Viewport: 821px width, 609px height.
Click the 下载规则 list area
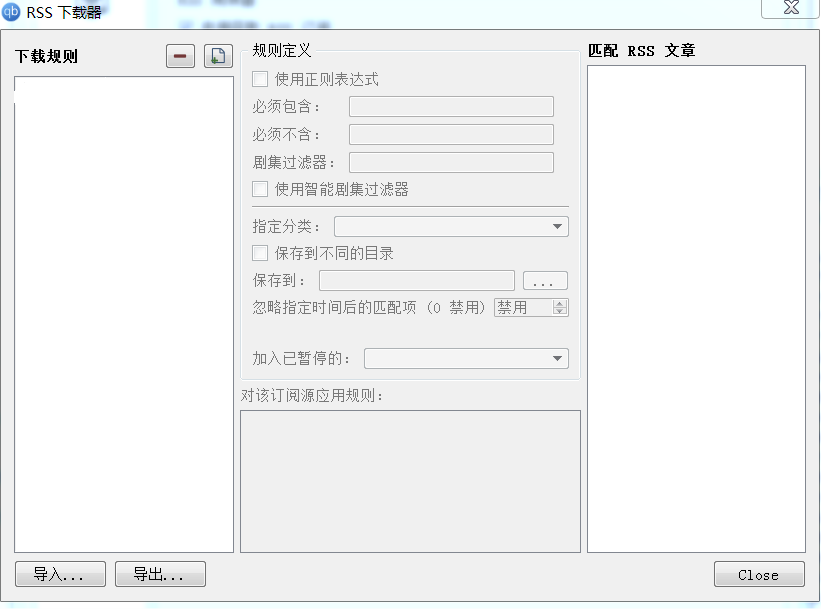(x=124, y=314)
